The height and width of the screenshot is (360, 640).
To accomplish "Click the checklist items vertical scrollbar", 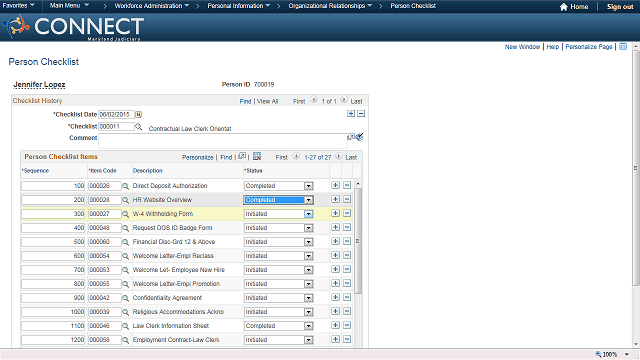I will [x=358, y=241].
